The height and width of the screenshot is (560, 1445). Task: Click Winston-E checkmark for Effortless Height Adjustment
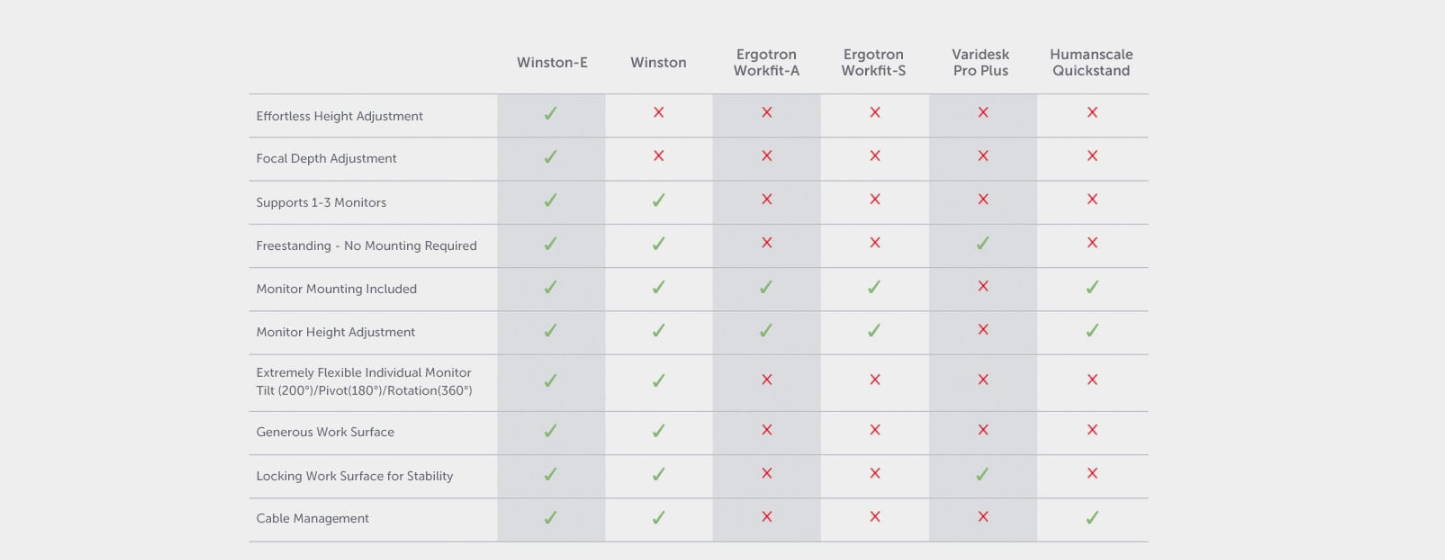coord(550,114)
